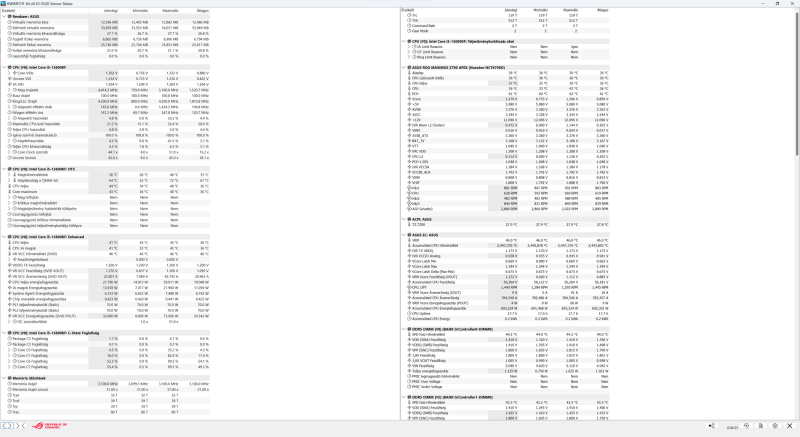Select the Teljes CPU használat row
Screen dimensions: 800x437
106,130
